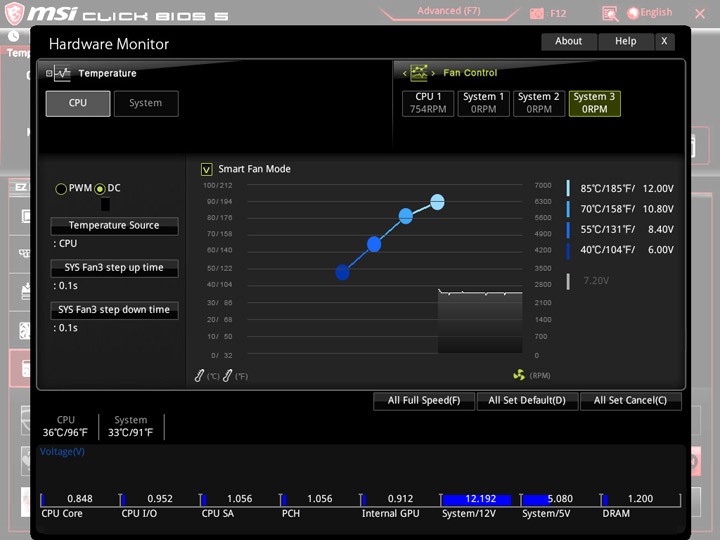Choose the System 3 fan
The width and height of the screenshot is (720, 540).
594,103
